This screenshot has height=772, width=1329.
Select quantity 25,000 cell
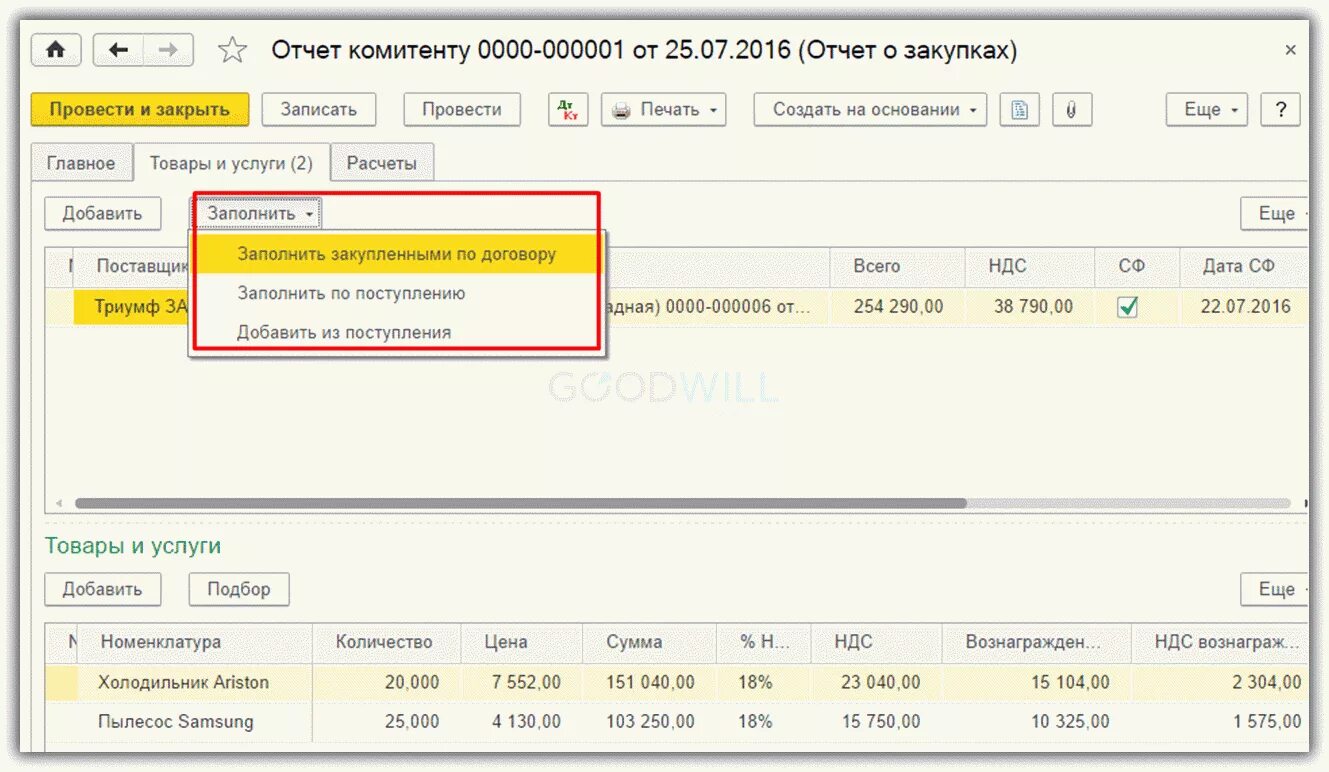[x=387, y=721]
